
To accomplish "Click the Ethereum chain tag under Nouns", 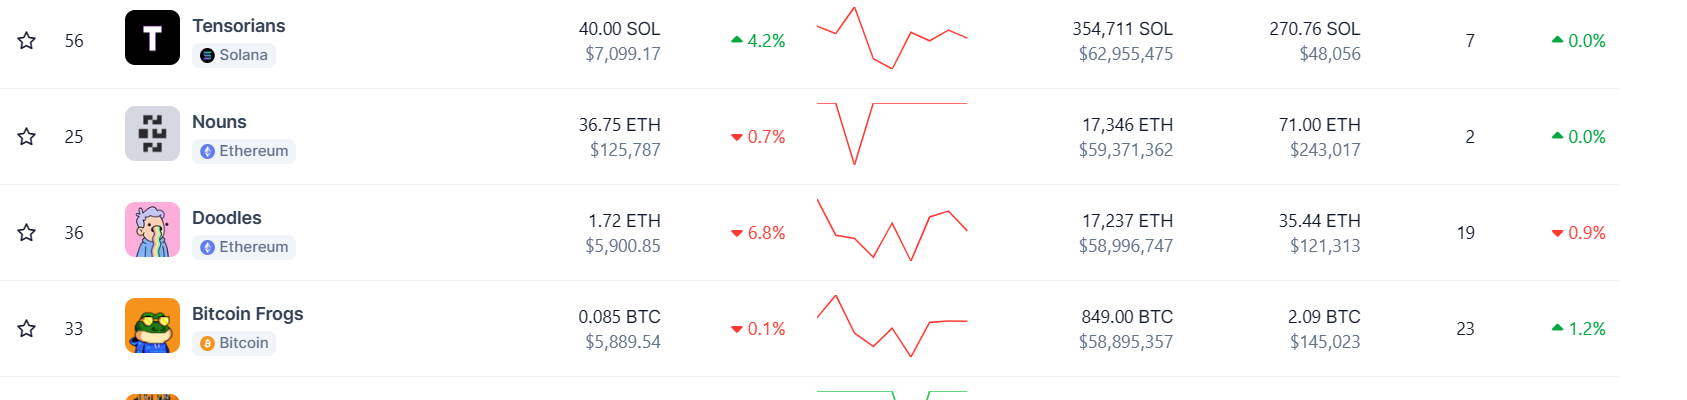I will tap(244, 151).
